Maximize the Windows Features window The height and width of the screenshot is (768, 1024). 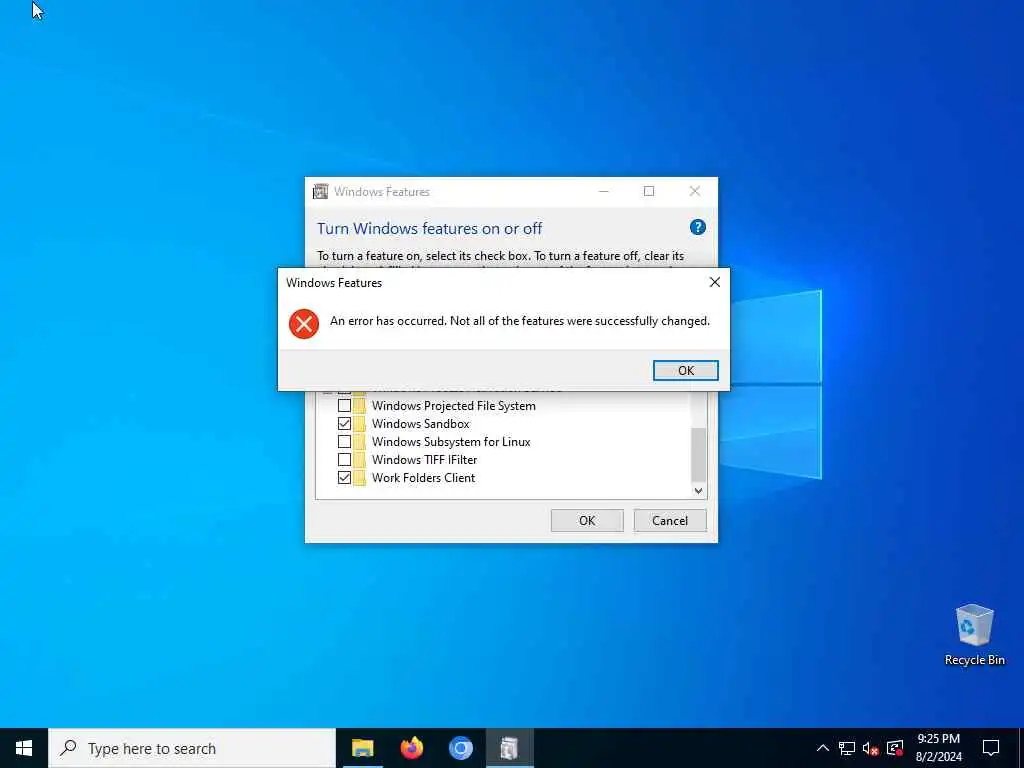click(648, 191)
